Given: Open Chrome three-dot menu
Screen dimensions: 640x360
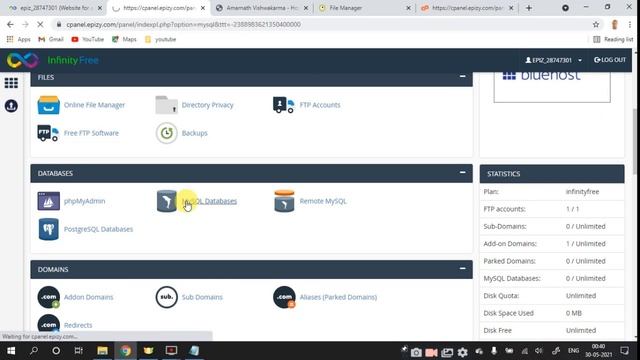Looking at the screenshot, I should click(x=631, y=24).
